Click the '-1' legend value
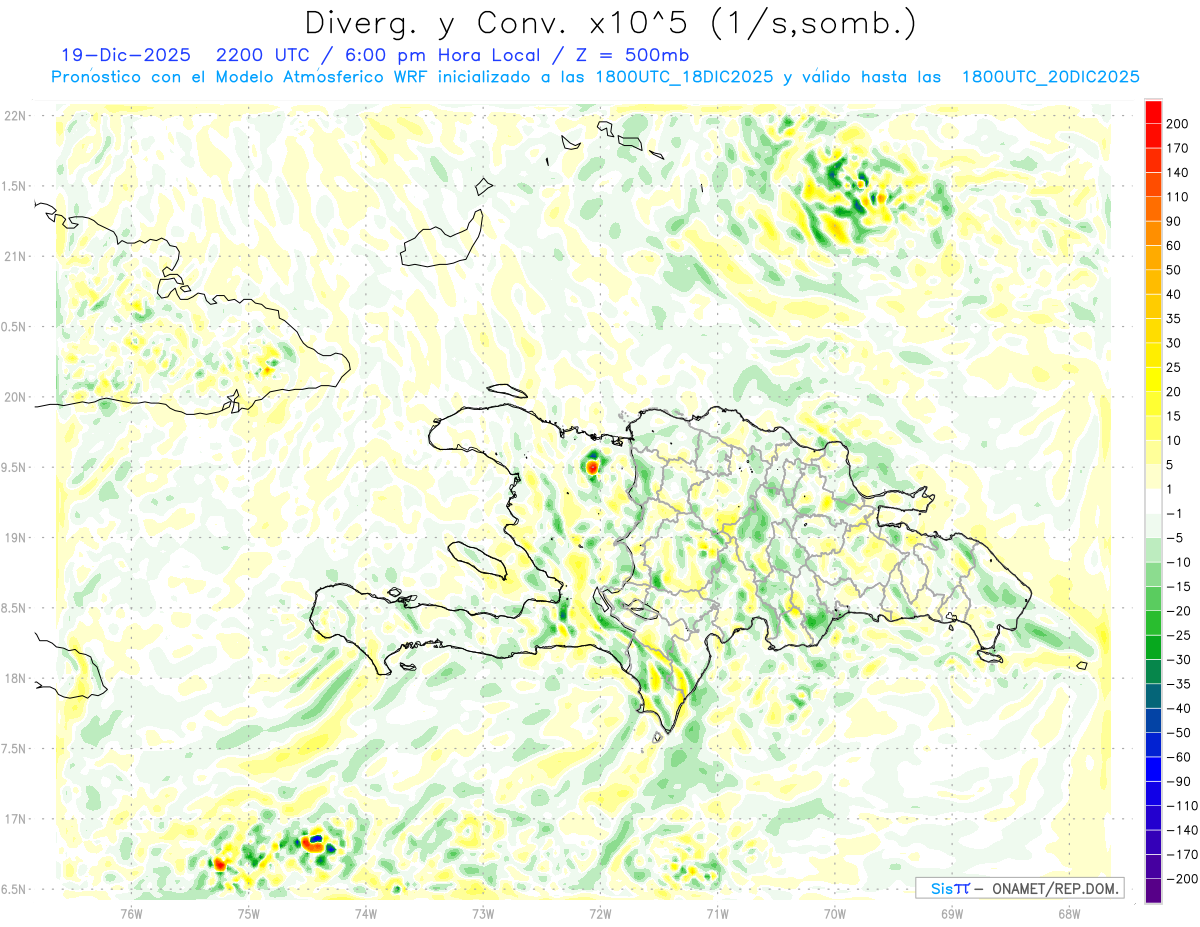The image size is (1200, 927). (1173, 514)
